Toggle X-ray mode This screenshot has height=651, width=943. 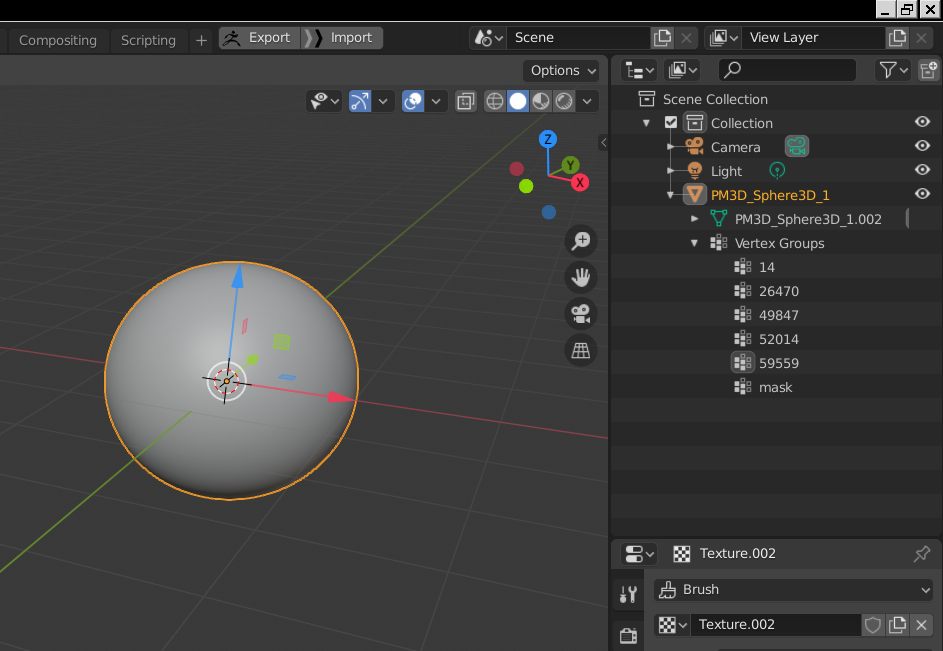pos(465,101)
